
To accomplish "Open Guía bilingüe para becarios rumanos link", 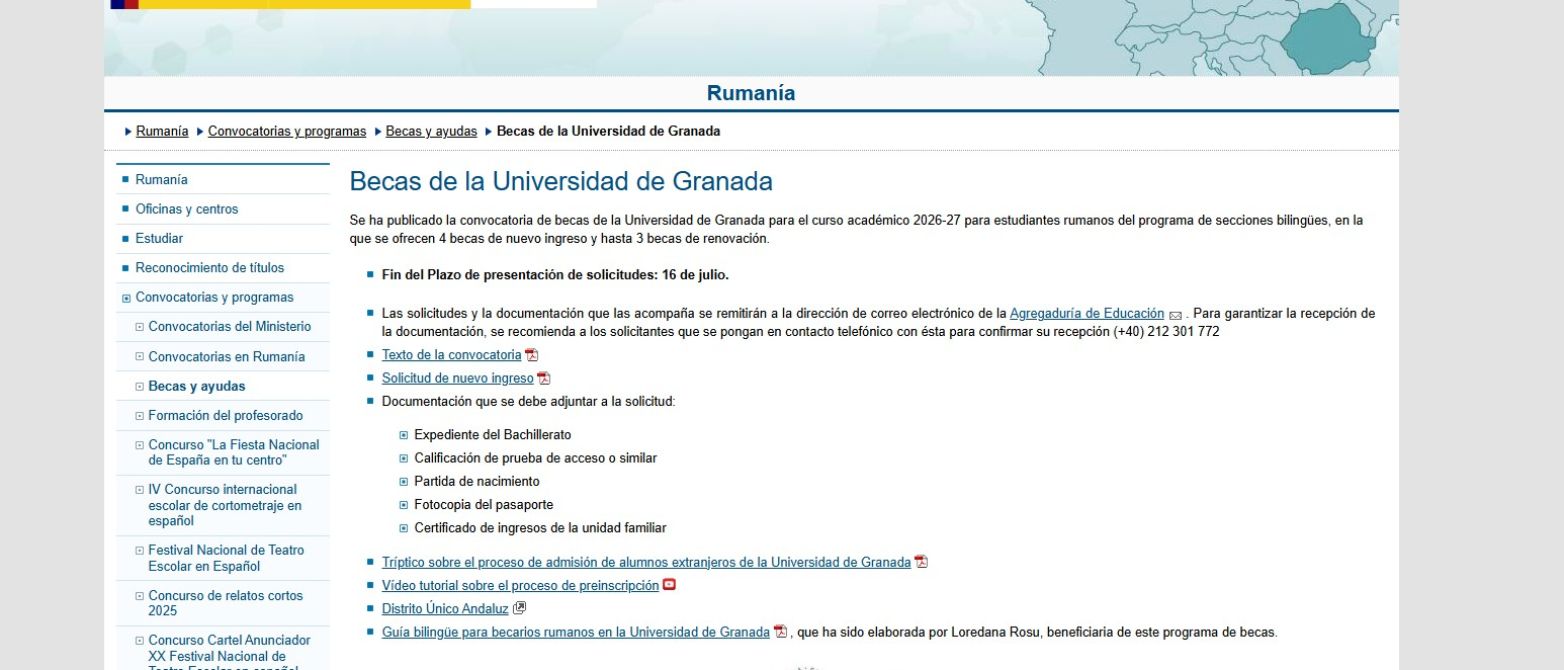I will pyautogui.click(x=576, y=632).
